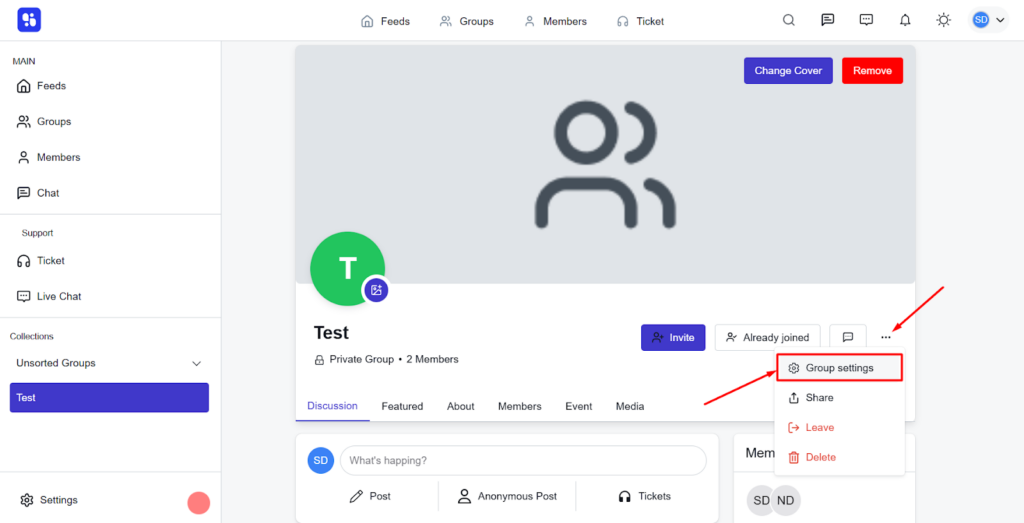1024x523 pixels.
Task: Open Settings at bottom of sidebar
Action: click(x=49, y=500)
